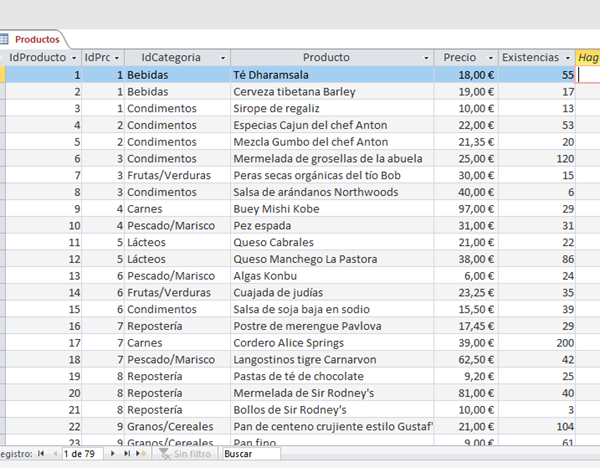600x468 pixels.
Task: Open IdCategoria column filter dropdown
Action: click(223, 58)
